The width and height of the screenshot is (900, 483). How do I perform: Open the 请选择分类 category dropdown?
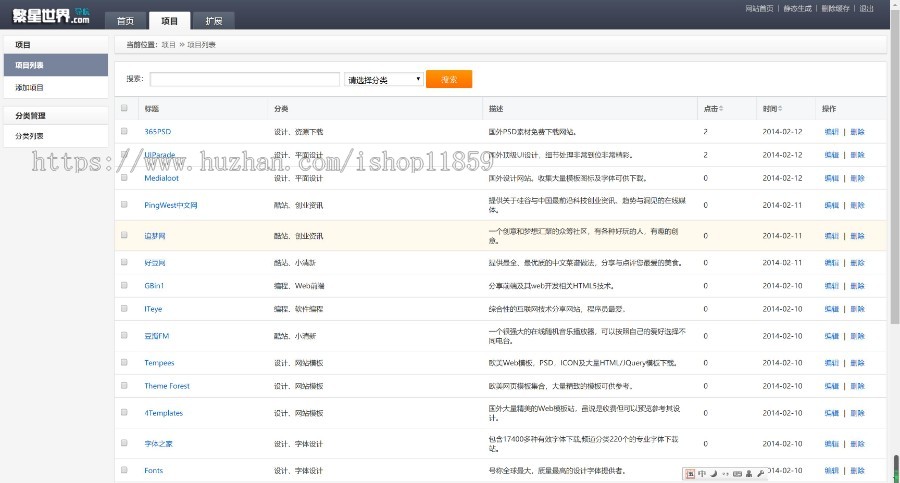(384, 79)
